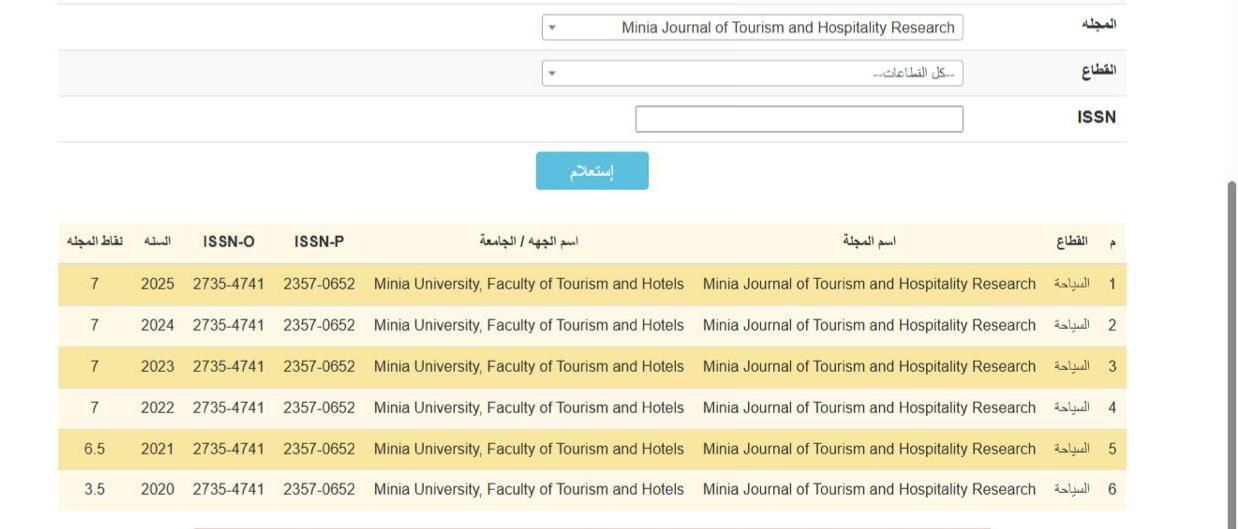Open the journal dropdown showing Minia Journal
This screenshot has width=1238, height=529.
[752, 28]
